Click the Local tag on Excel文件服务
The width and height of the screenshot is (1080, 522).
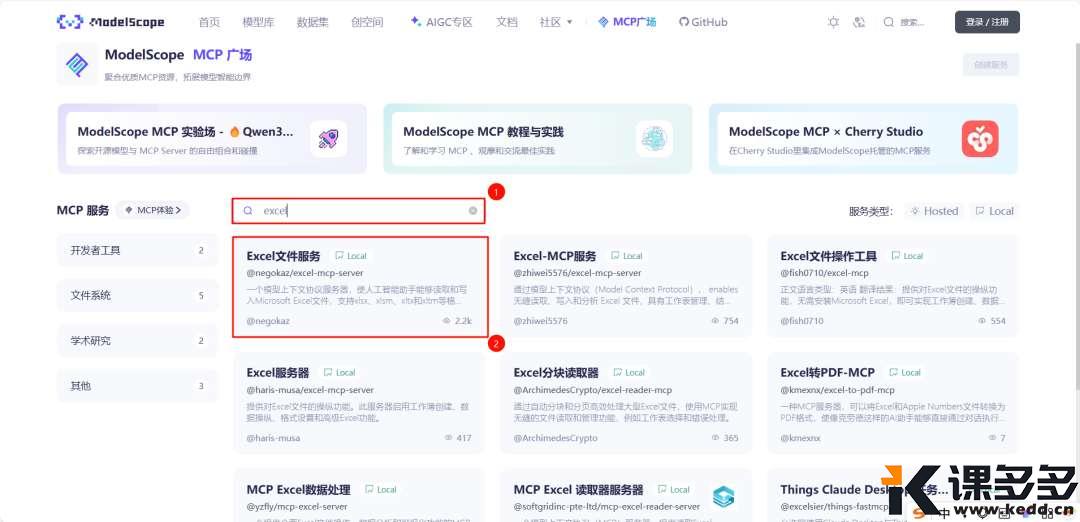tap(351, 255)
